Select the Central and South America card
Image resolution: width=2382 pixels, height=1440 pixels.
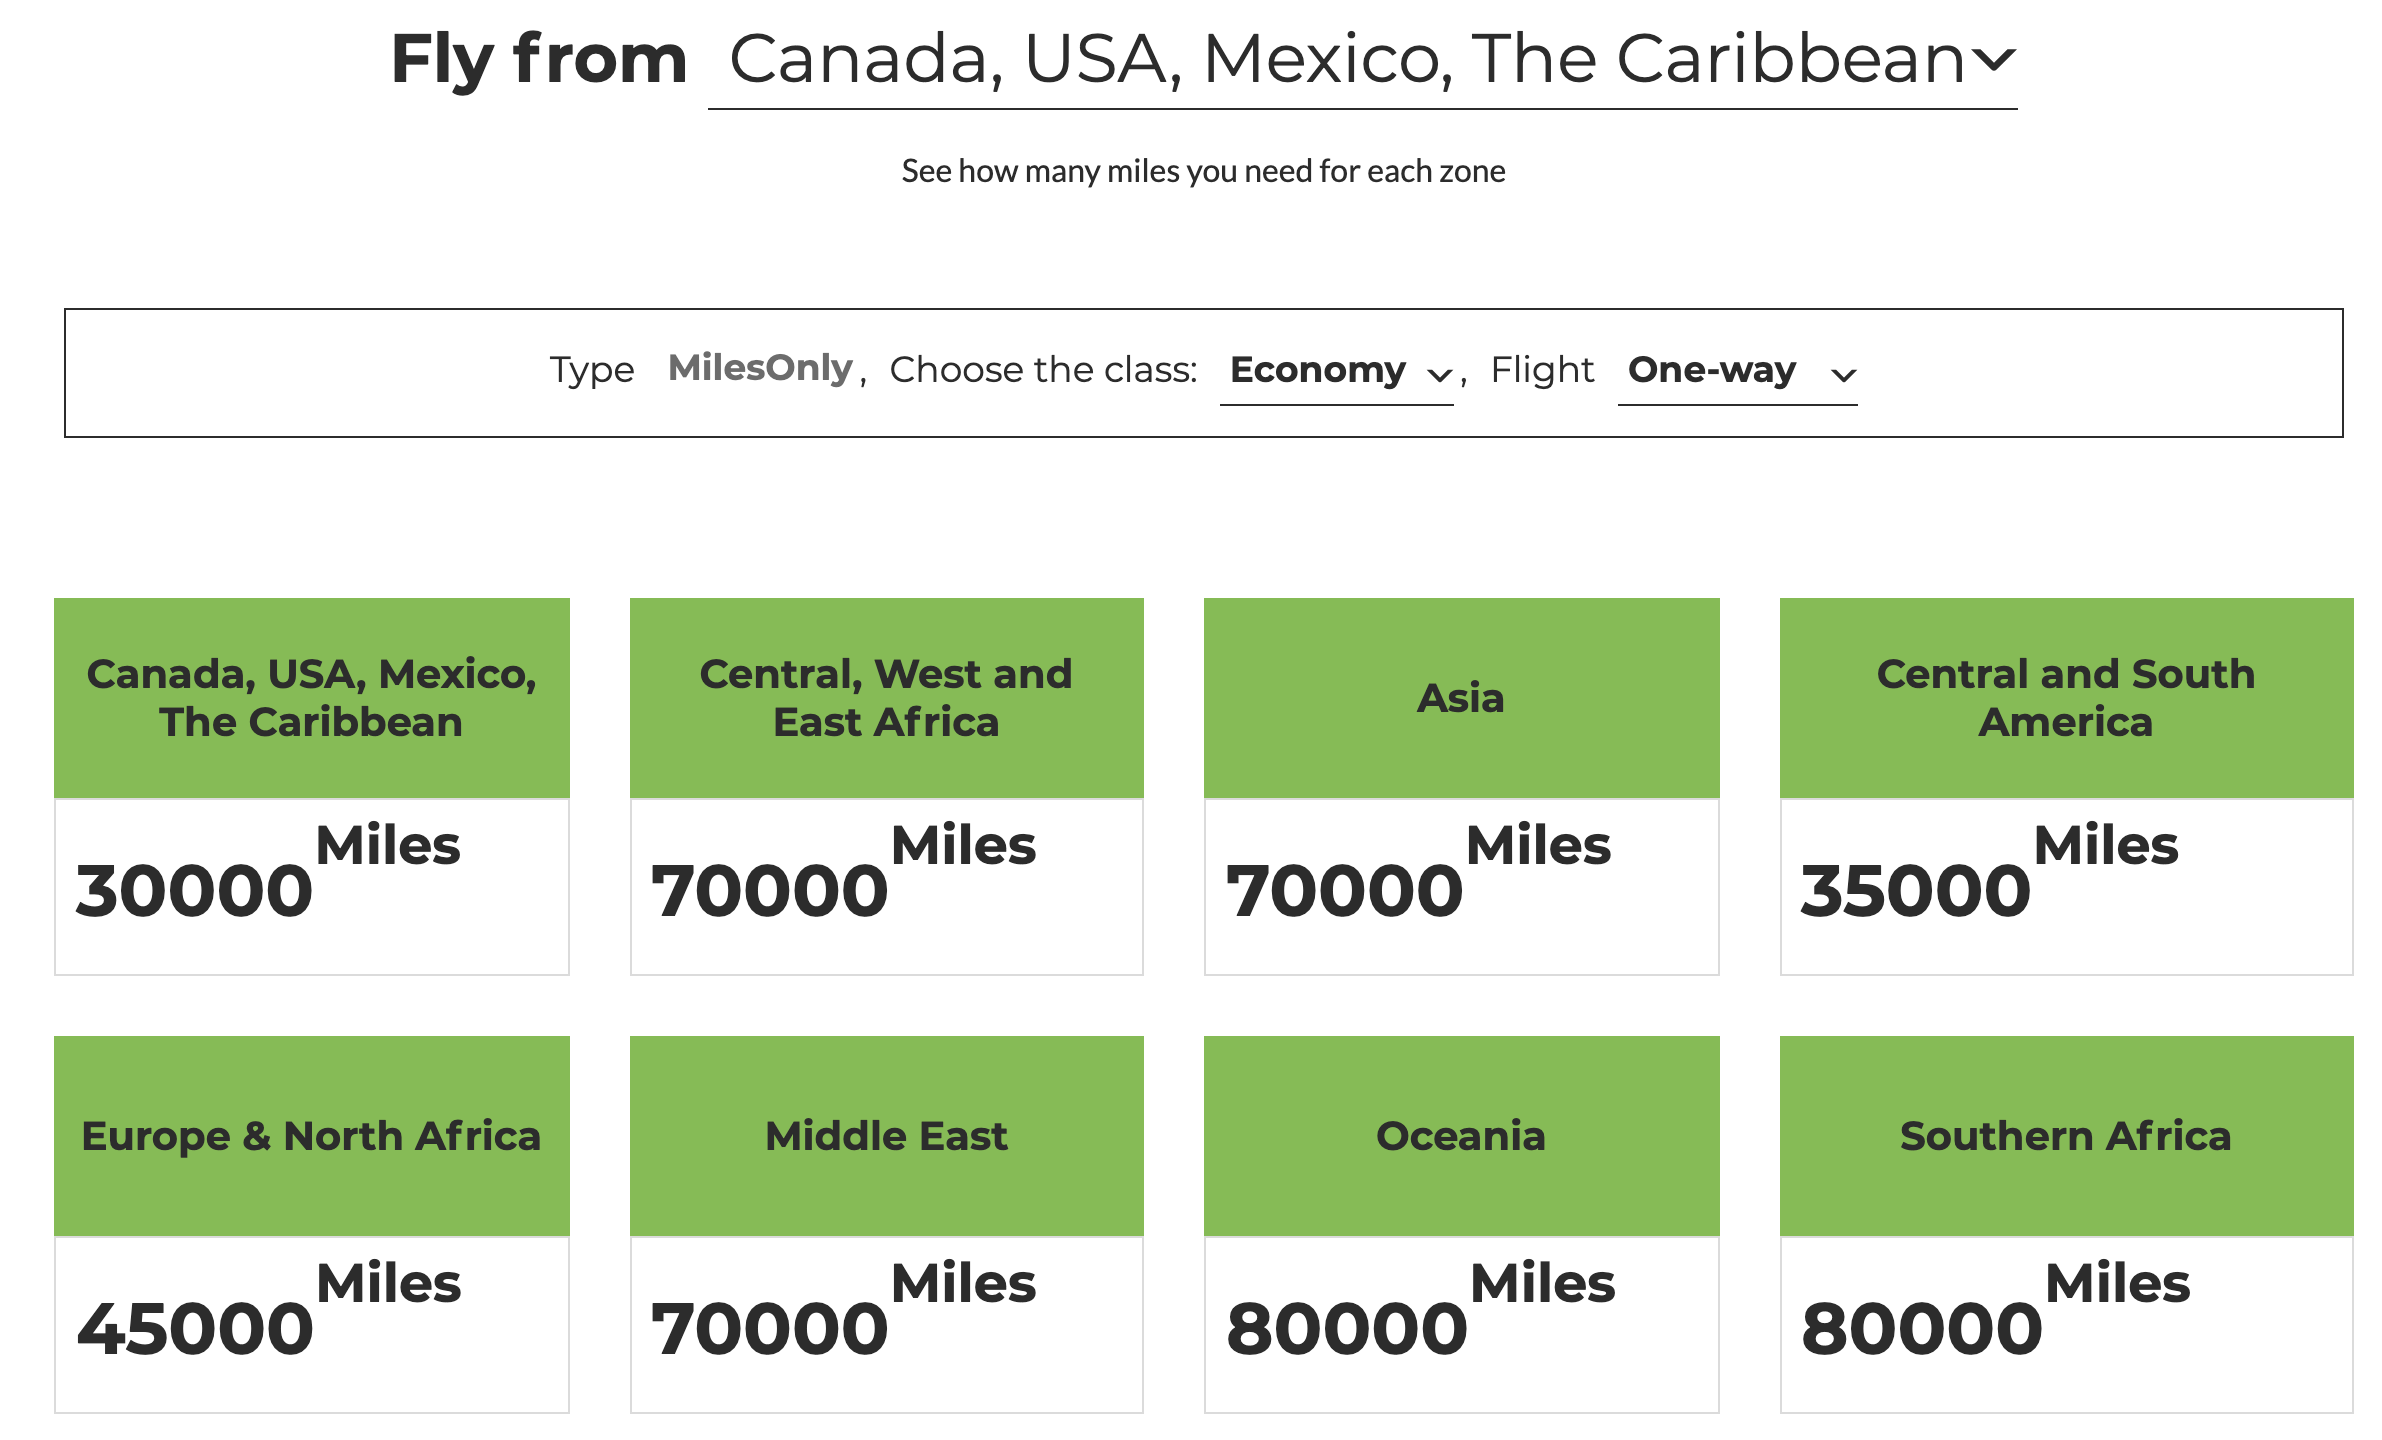(2066, 698)
